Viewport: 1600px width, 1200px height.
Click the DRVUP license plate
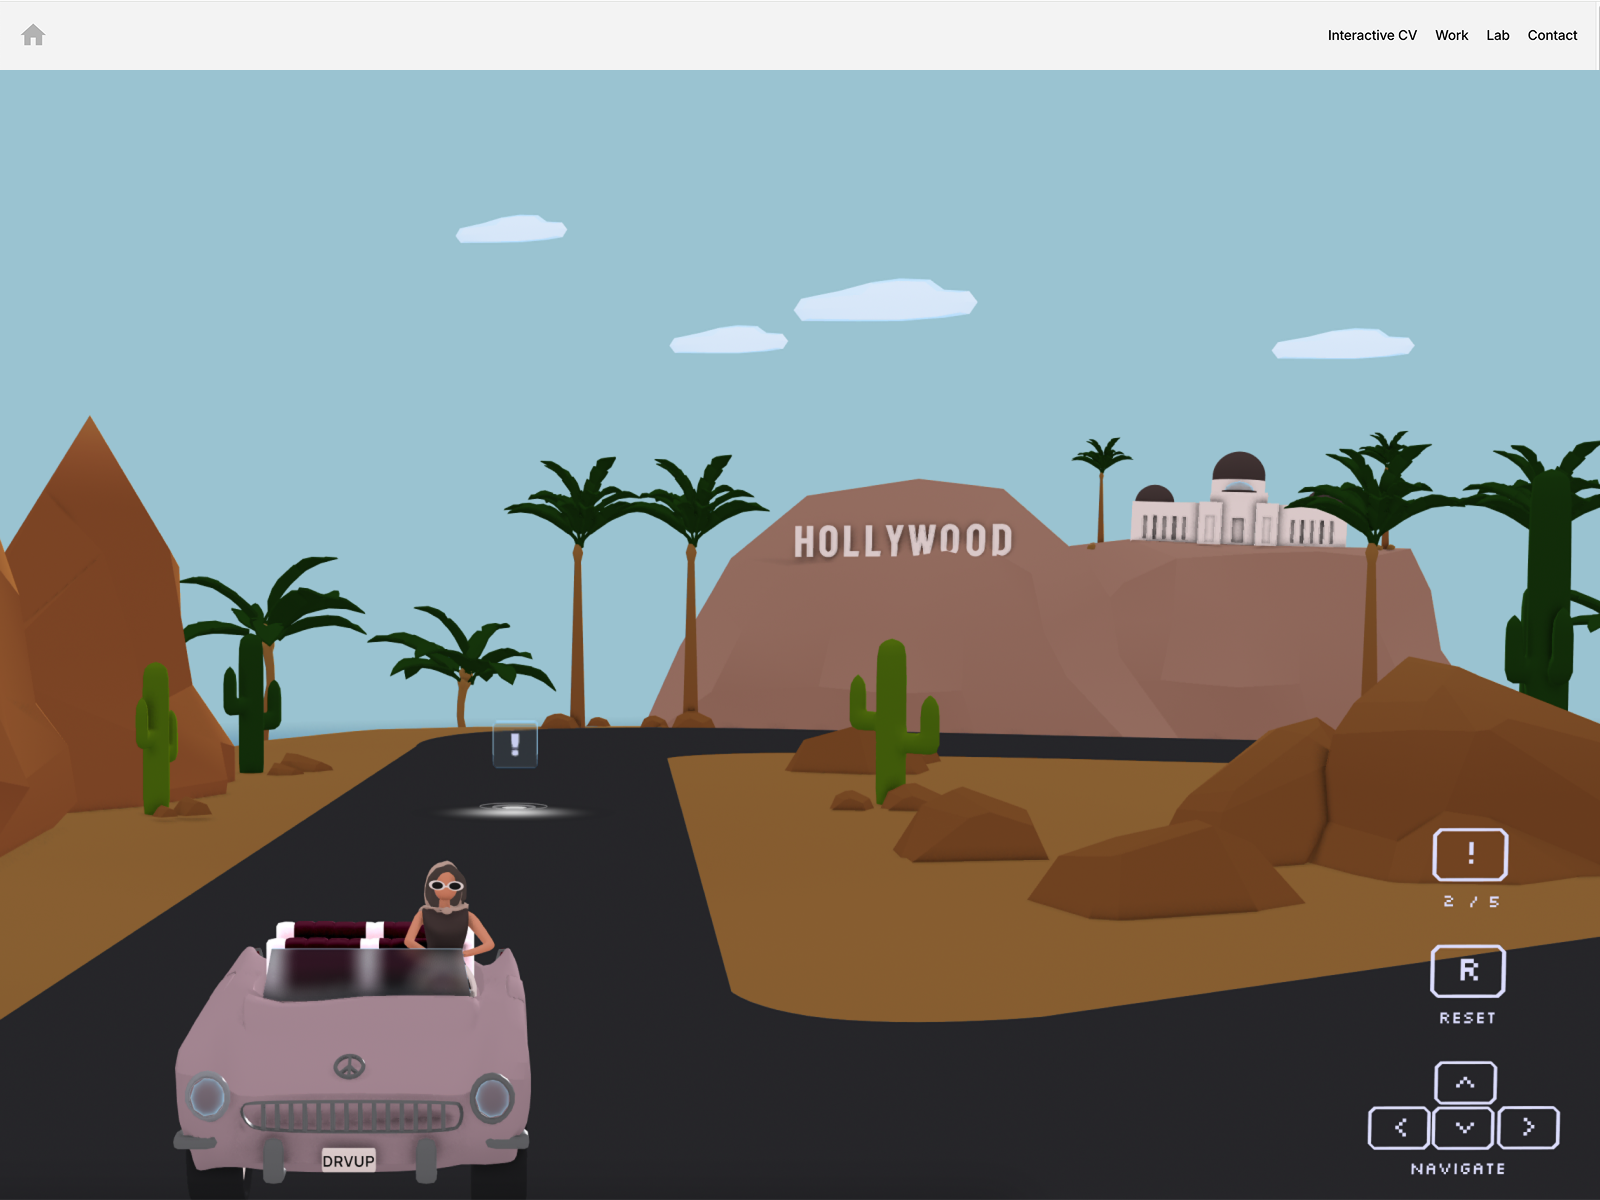(348, 1160)
